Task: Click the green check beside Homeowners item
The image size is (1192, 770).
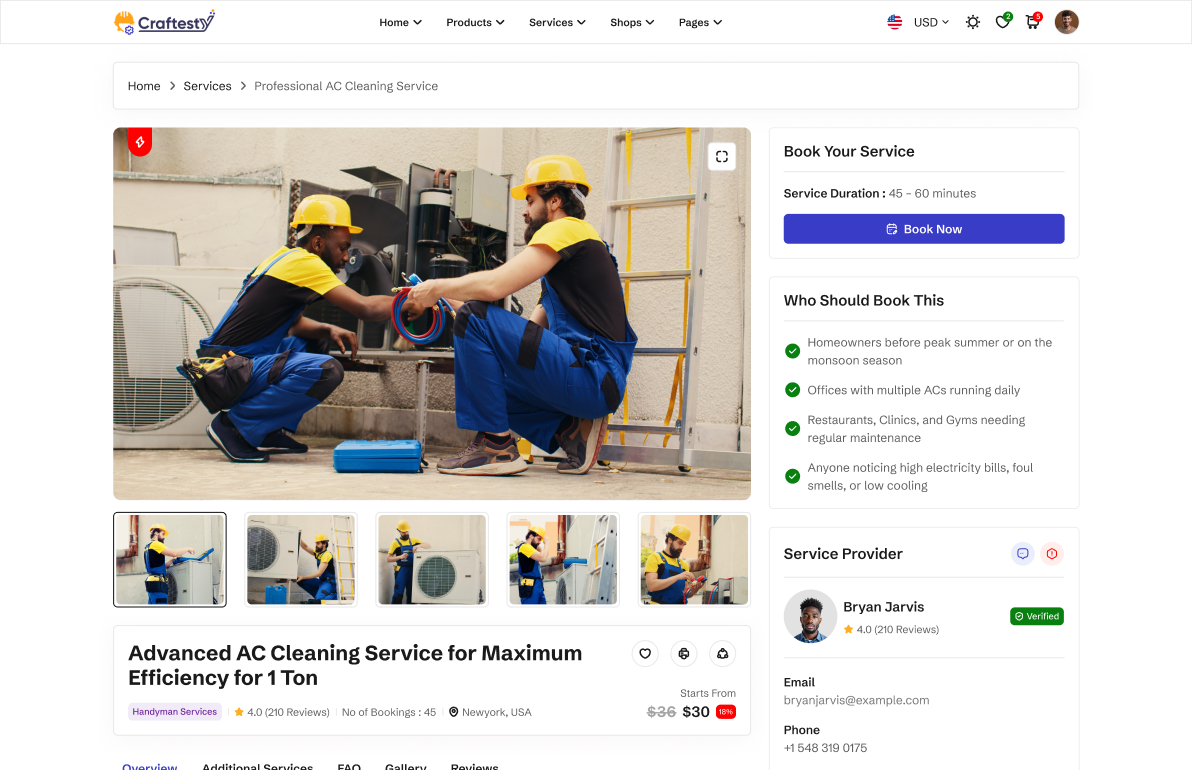Action: coord(792,351)
